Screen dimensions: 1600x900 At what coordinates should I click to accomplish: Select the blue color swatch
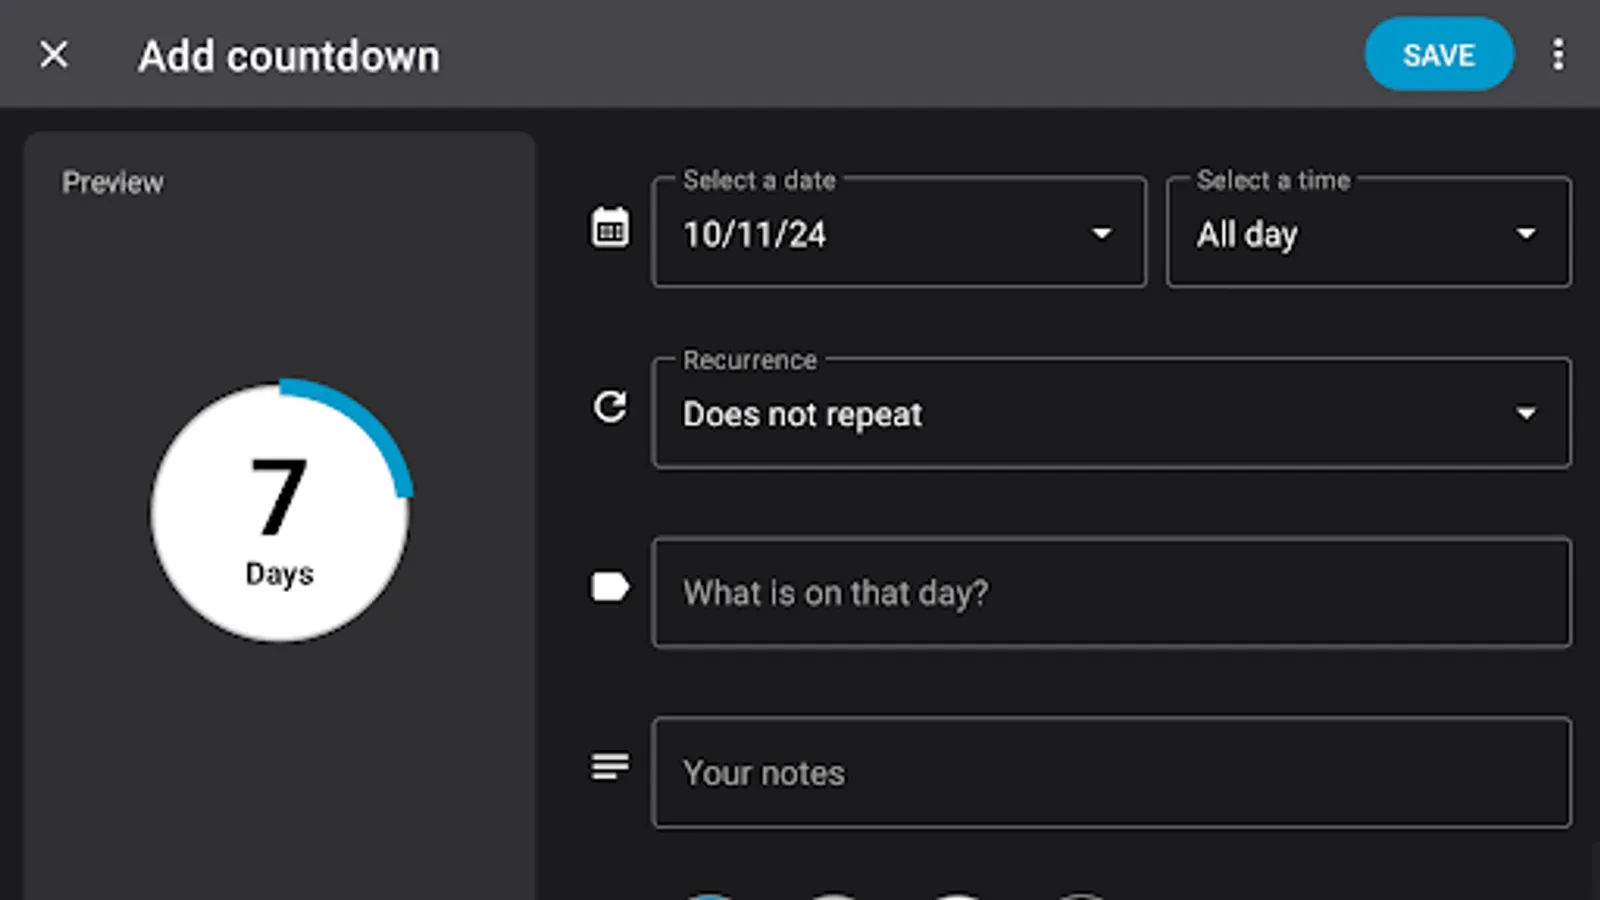coord(710,897)
